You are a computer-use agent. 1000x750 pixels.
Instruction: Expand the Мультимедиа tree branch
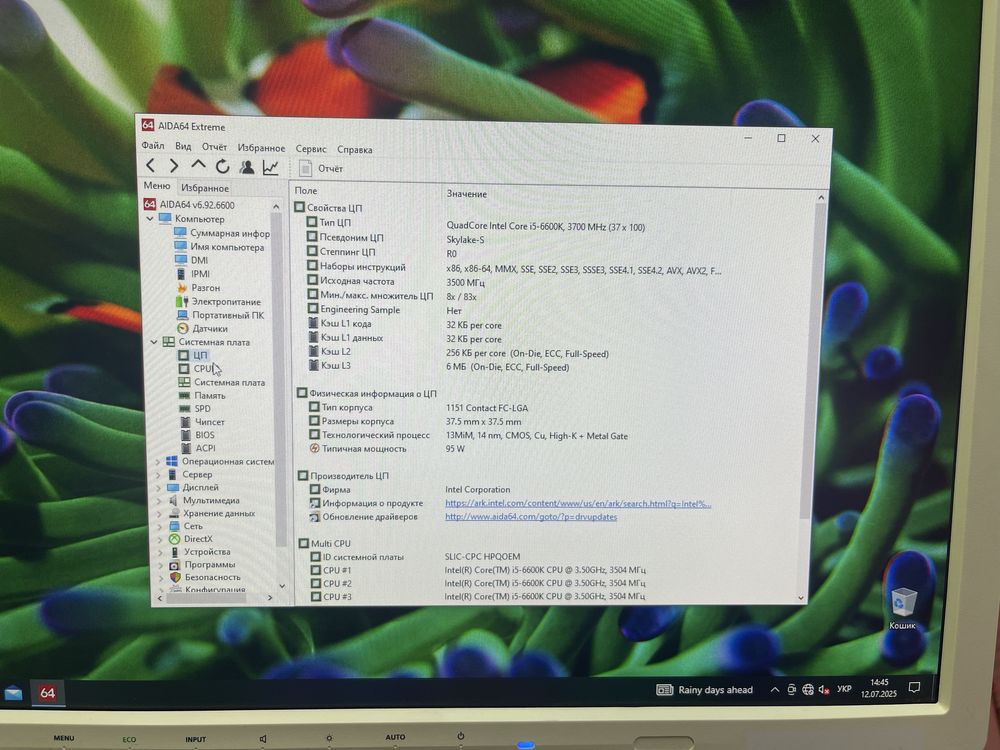click(159, 501)
